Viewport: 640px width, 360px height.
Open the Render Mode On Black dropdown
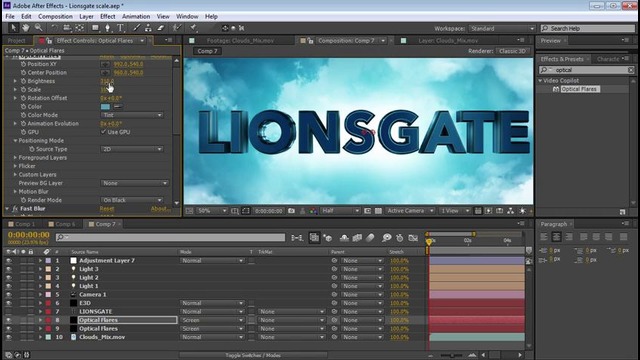pos(131,200)
